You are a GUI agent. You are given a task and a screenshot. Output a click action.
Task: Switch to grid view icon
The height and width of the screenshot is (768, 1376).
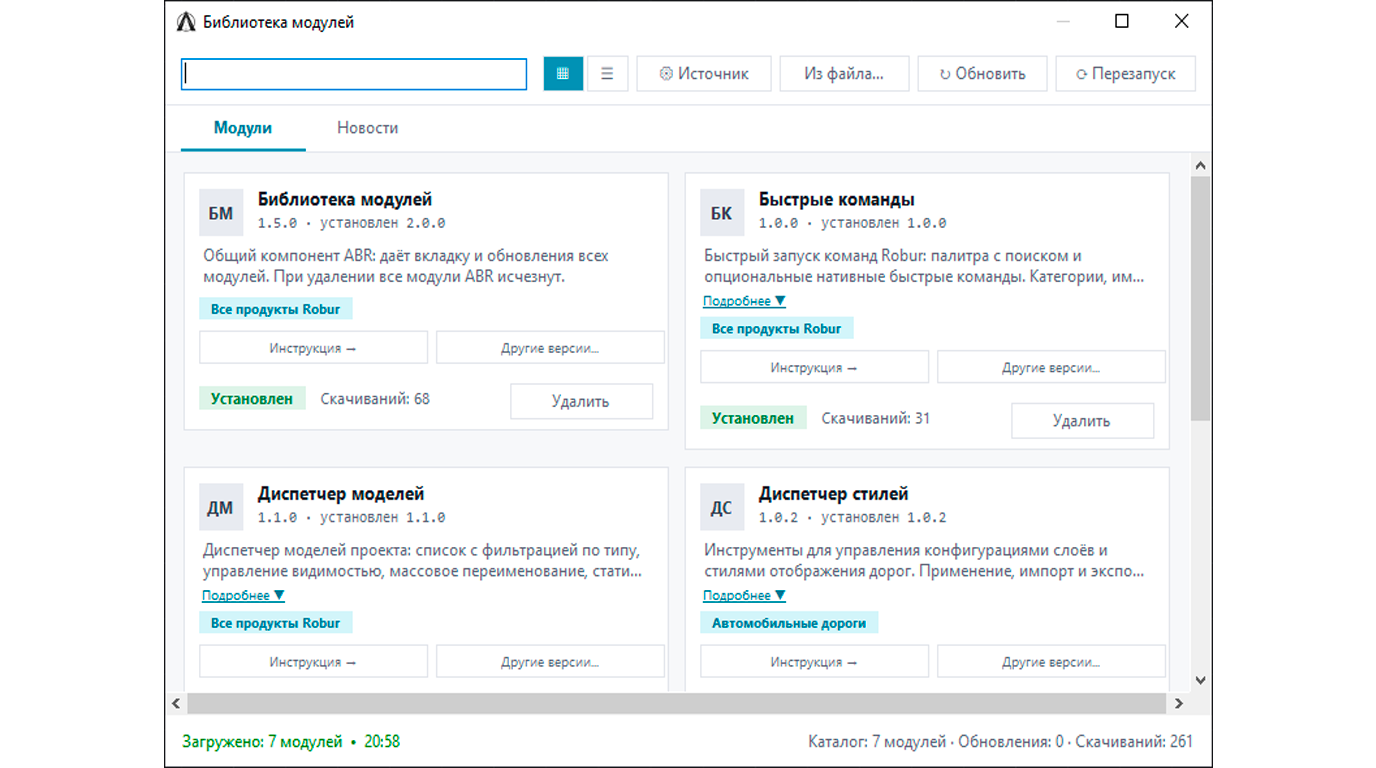563,73
